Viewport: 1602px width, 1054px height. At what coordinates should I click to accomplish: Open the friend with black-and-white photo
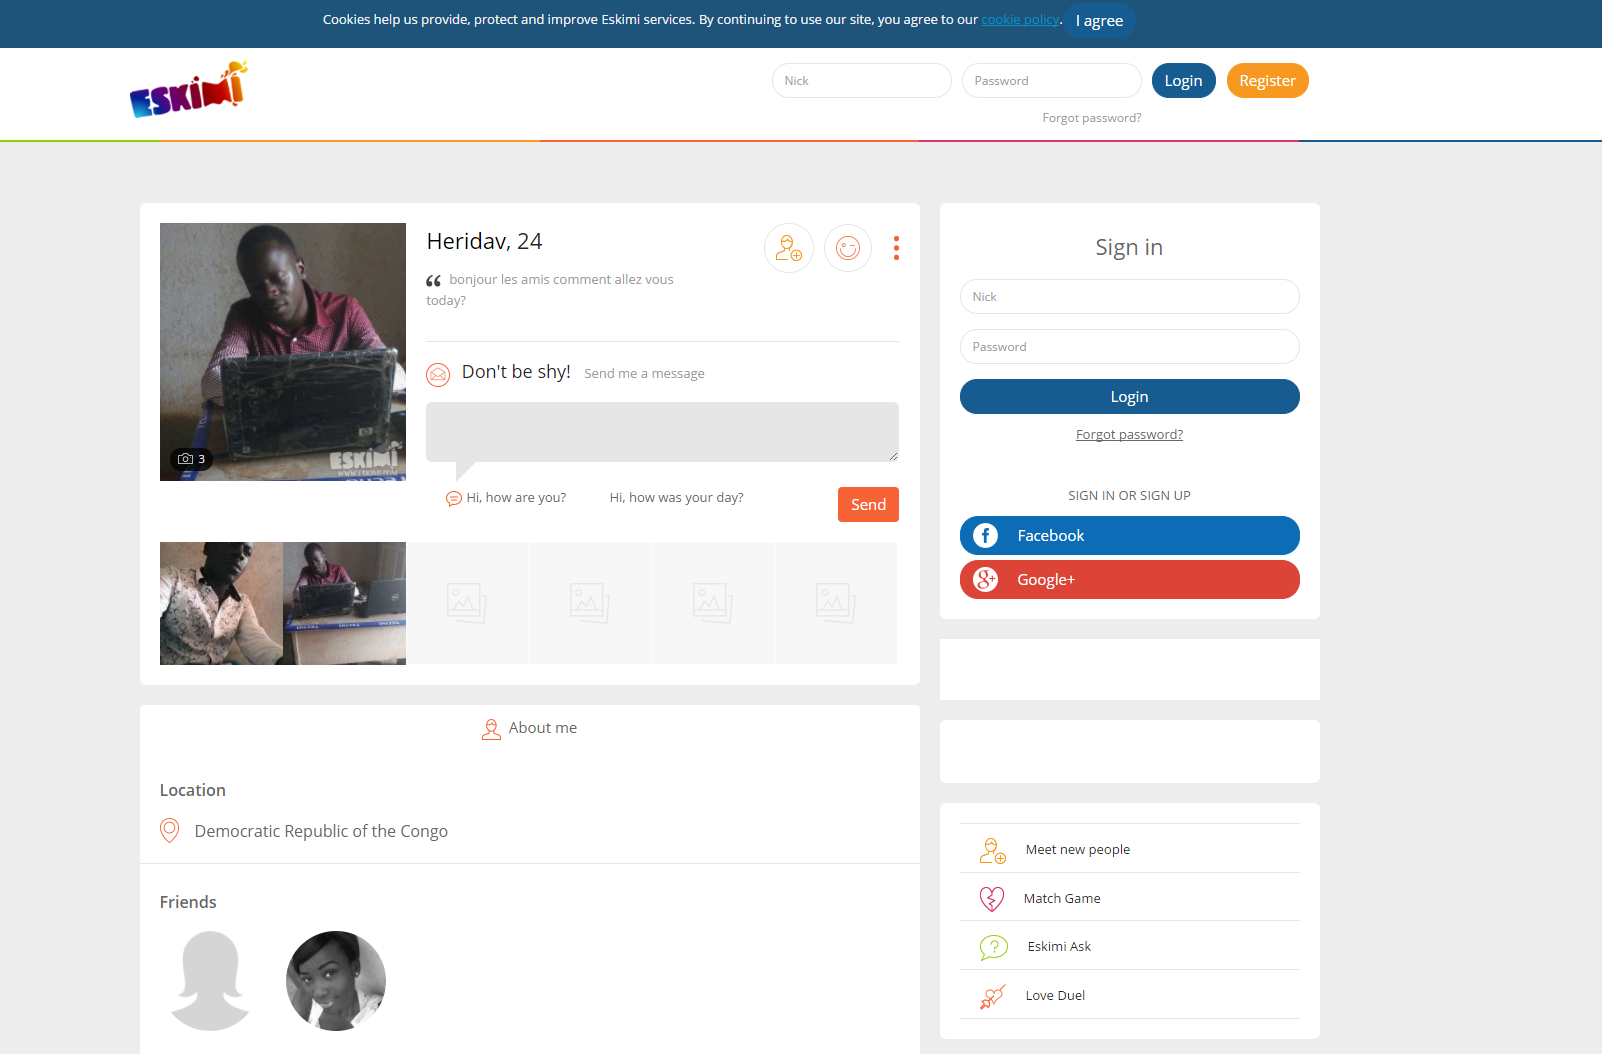[336, 981]
